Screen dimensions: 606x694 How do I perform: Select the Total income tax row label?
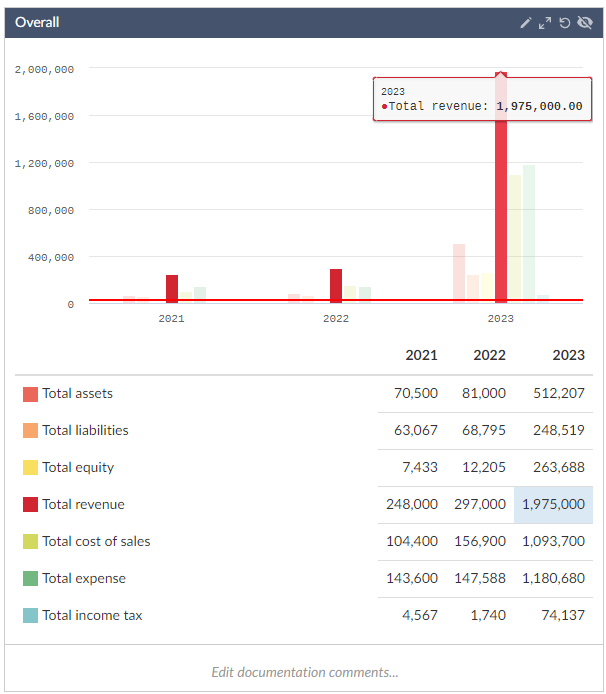pos(92,616)
